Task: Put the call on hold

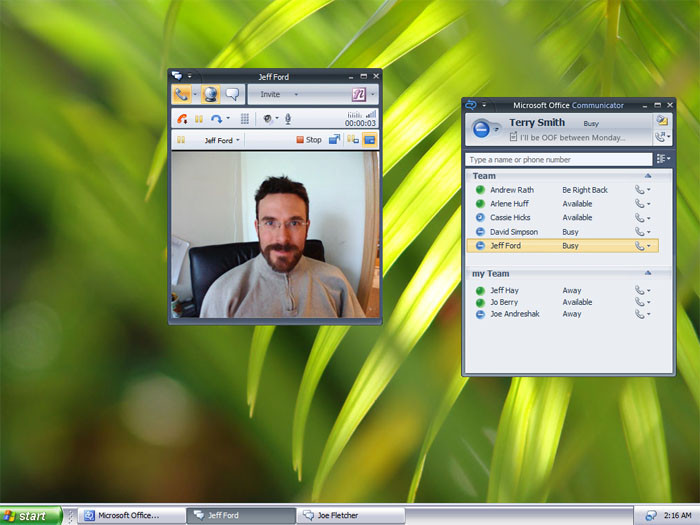Action: click(199, 119)
